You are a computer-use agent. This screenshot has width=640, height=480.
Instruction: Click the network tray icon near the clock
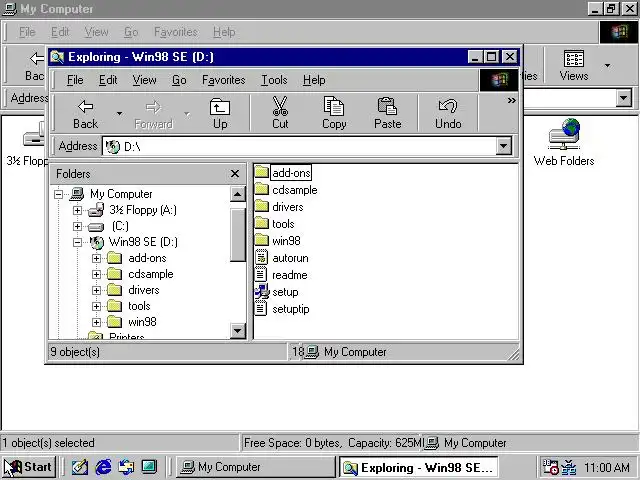tap(569, 467)
